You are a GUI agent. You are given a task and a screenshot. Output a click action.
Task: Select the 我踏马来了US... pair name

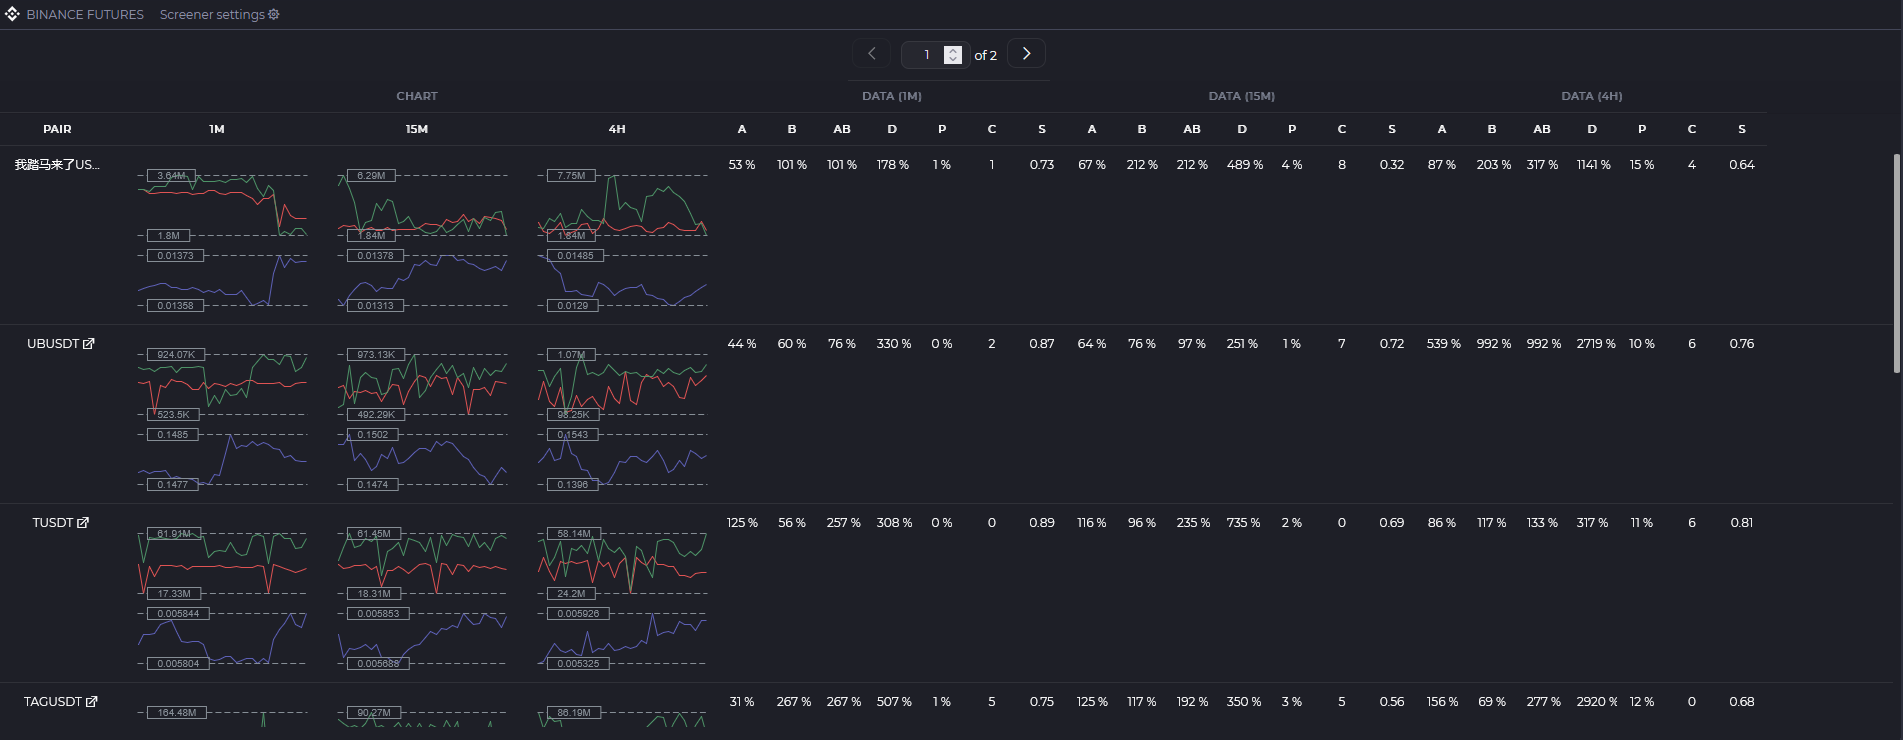57,164
